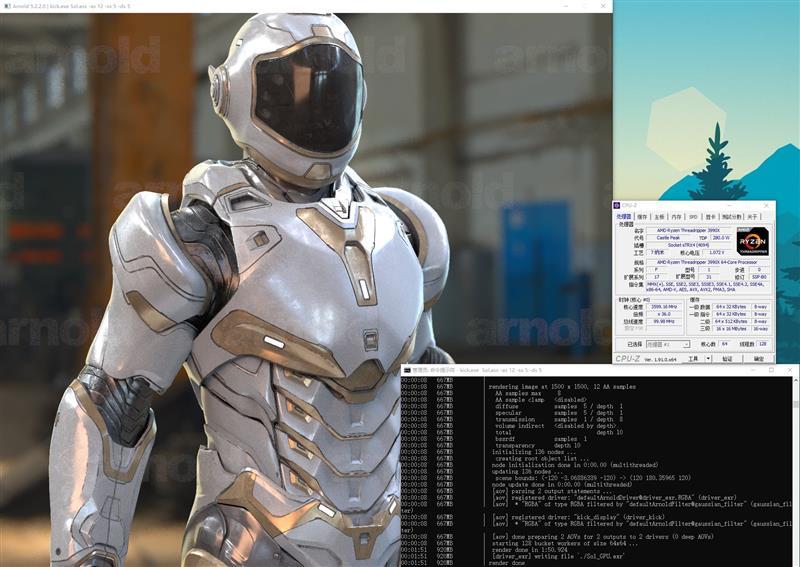Switch to the 主板 tab
This screenshot has width=800, height=567.
(659, 217)
